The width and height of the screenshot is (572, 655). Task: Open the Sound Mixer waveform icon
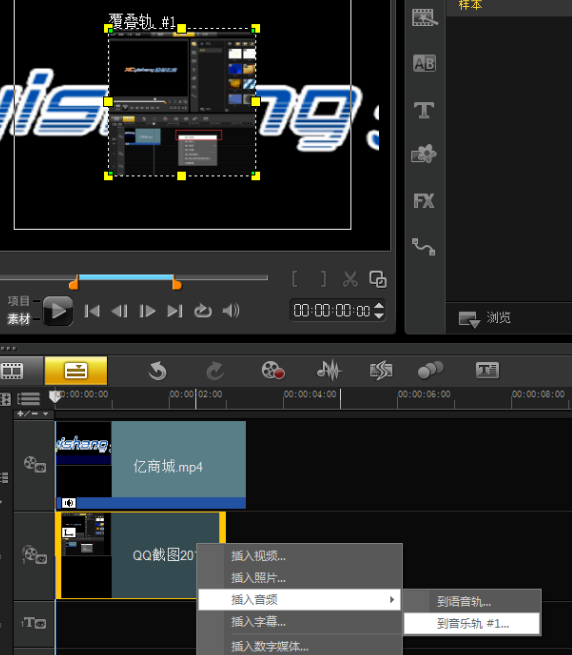point(329,370)
